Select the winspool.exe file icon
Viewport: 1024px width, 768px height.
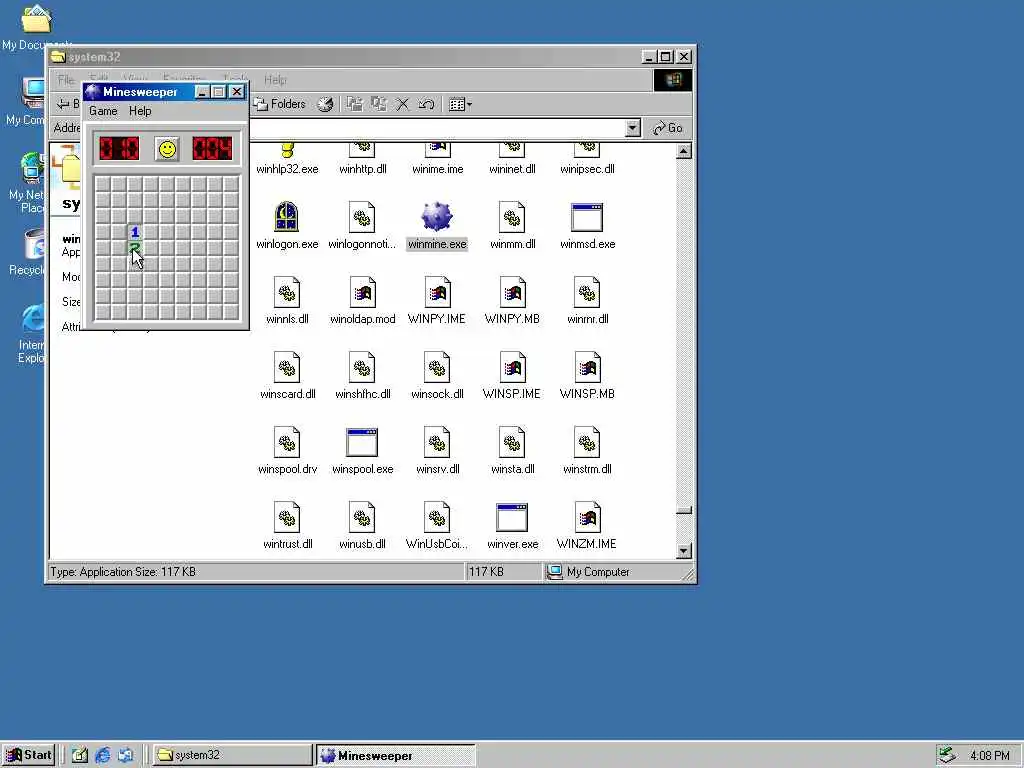tap(362, 442)
